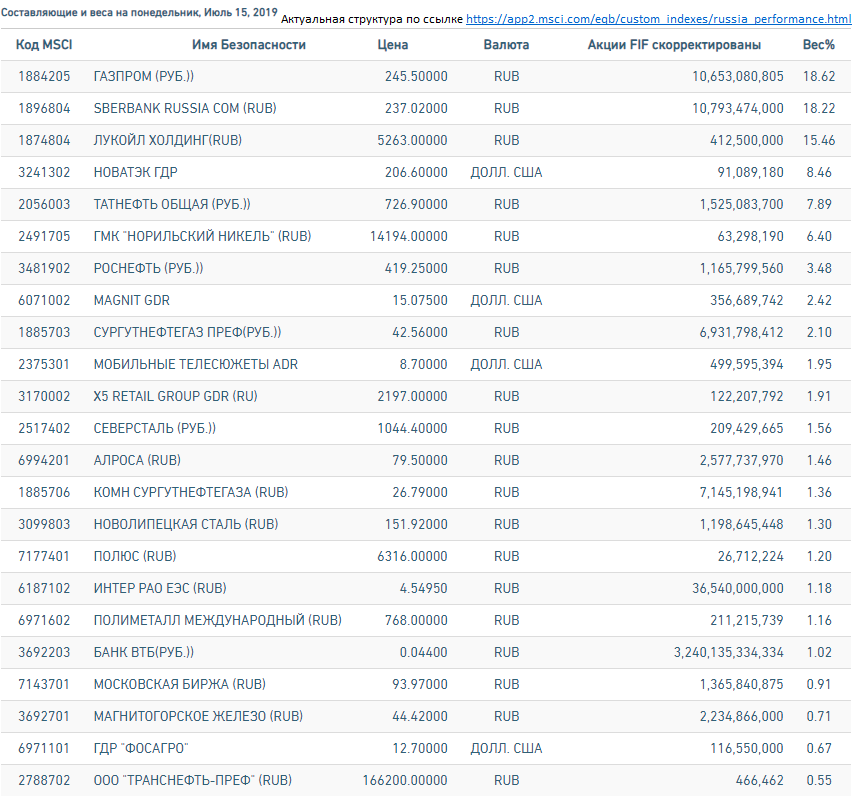Select 'ЛУКОЙЛ ХОЛДИНГ(RUB)' name cell
The height and width of the screenshot is (800, 857).
(x=168, y=140)
